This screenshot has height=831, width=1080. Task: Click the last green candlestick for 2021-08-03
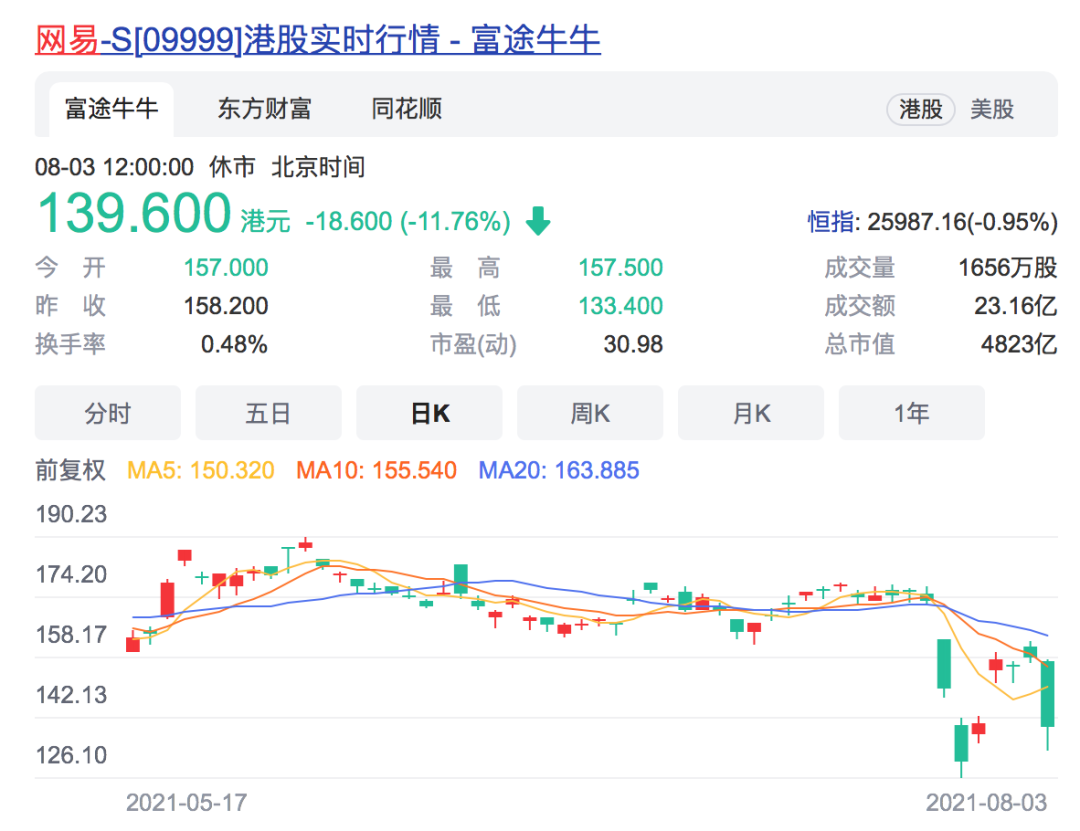(x=1048, y=694)
